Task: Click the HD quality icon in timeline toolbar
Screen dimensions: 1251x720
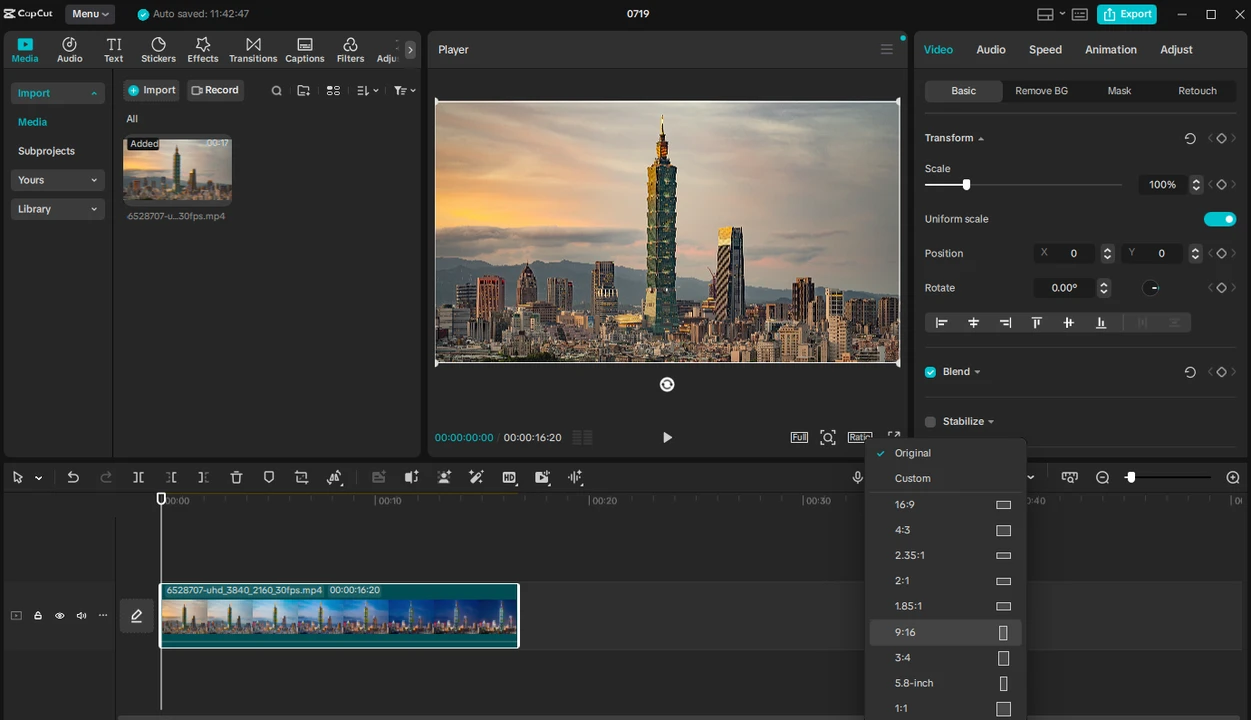Action: click(x=509, y=478)
